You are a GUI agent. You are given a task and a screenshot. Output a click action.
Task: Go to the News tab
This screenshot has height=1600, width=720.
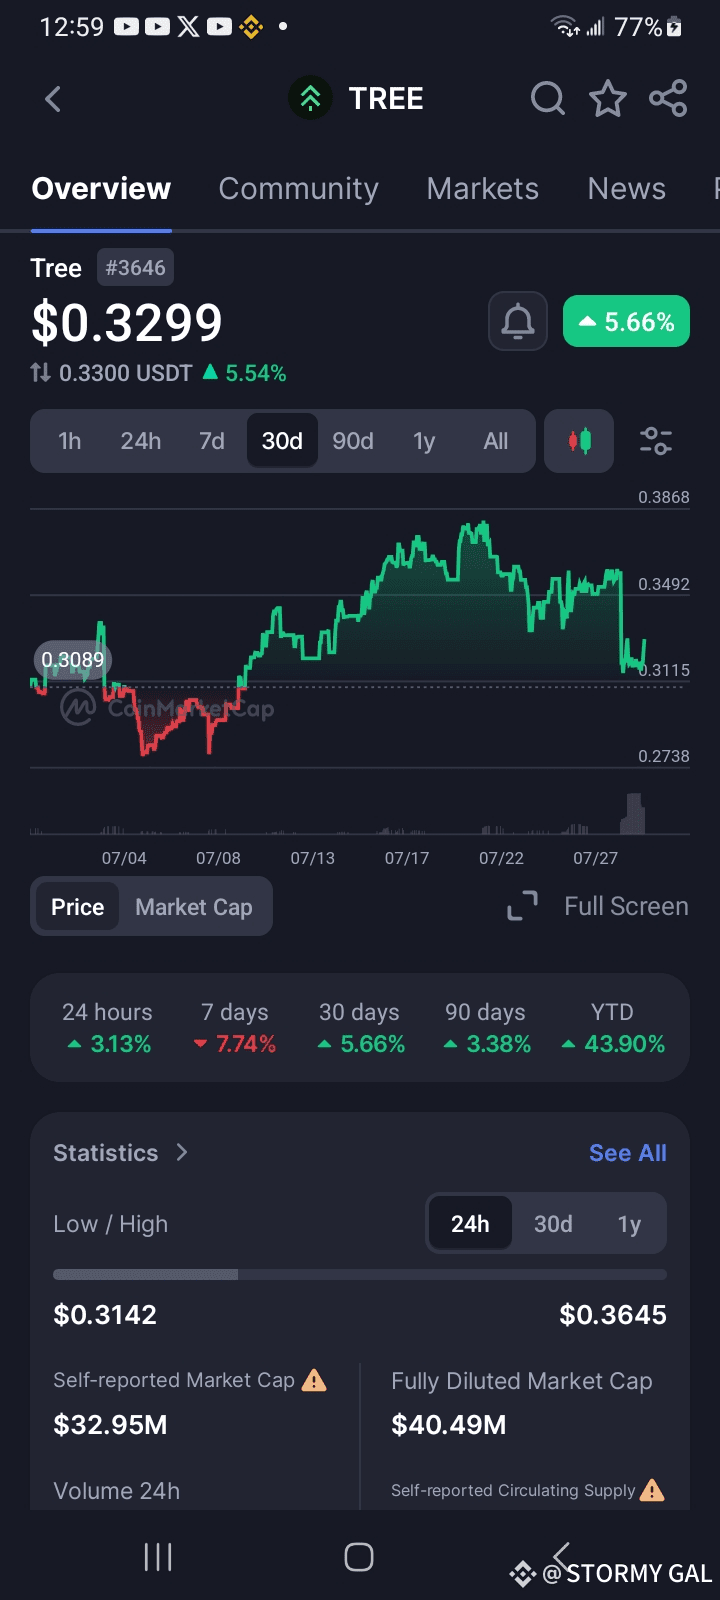click(626, 188)
